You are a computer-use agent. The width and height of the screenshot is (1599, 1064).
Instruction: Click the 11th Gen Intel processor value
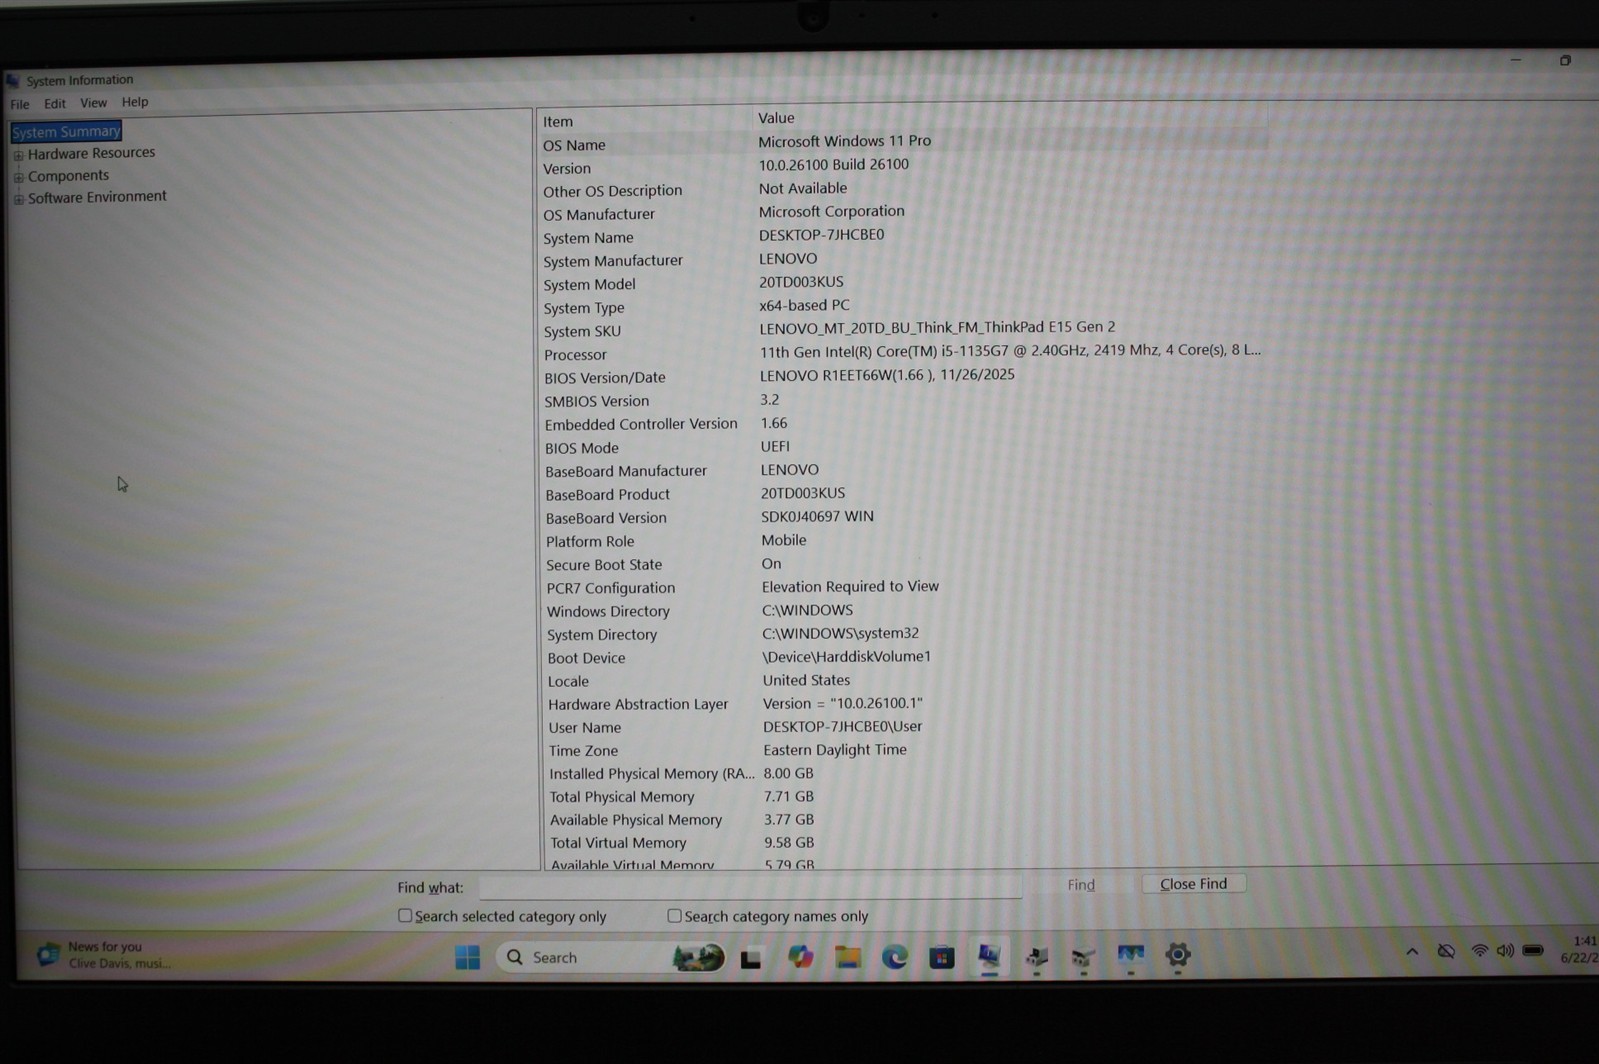point(1010,351)
